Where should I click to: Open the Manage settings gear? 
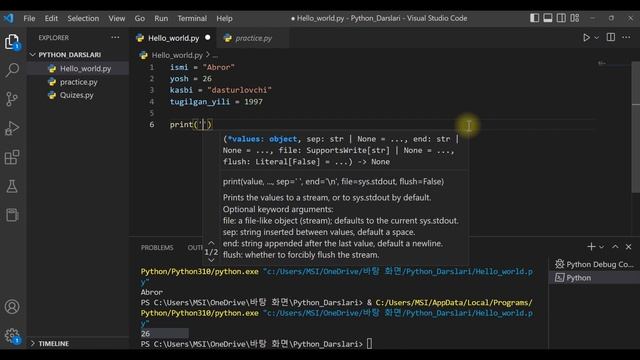tap(12, 336)
